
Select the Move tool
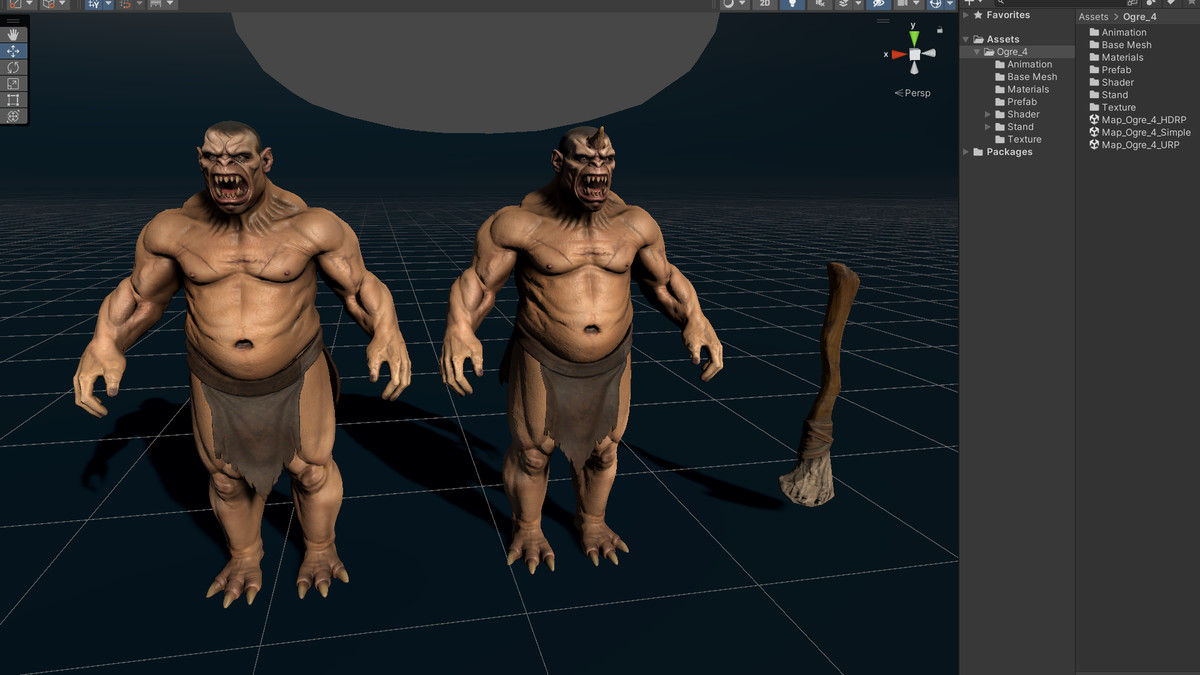13,50
